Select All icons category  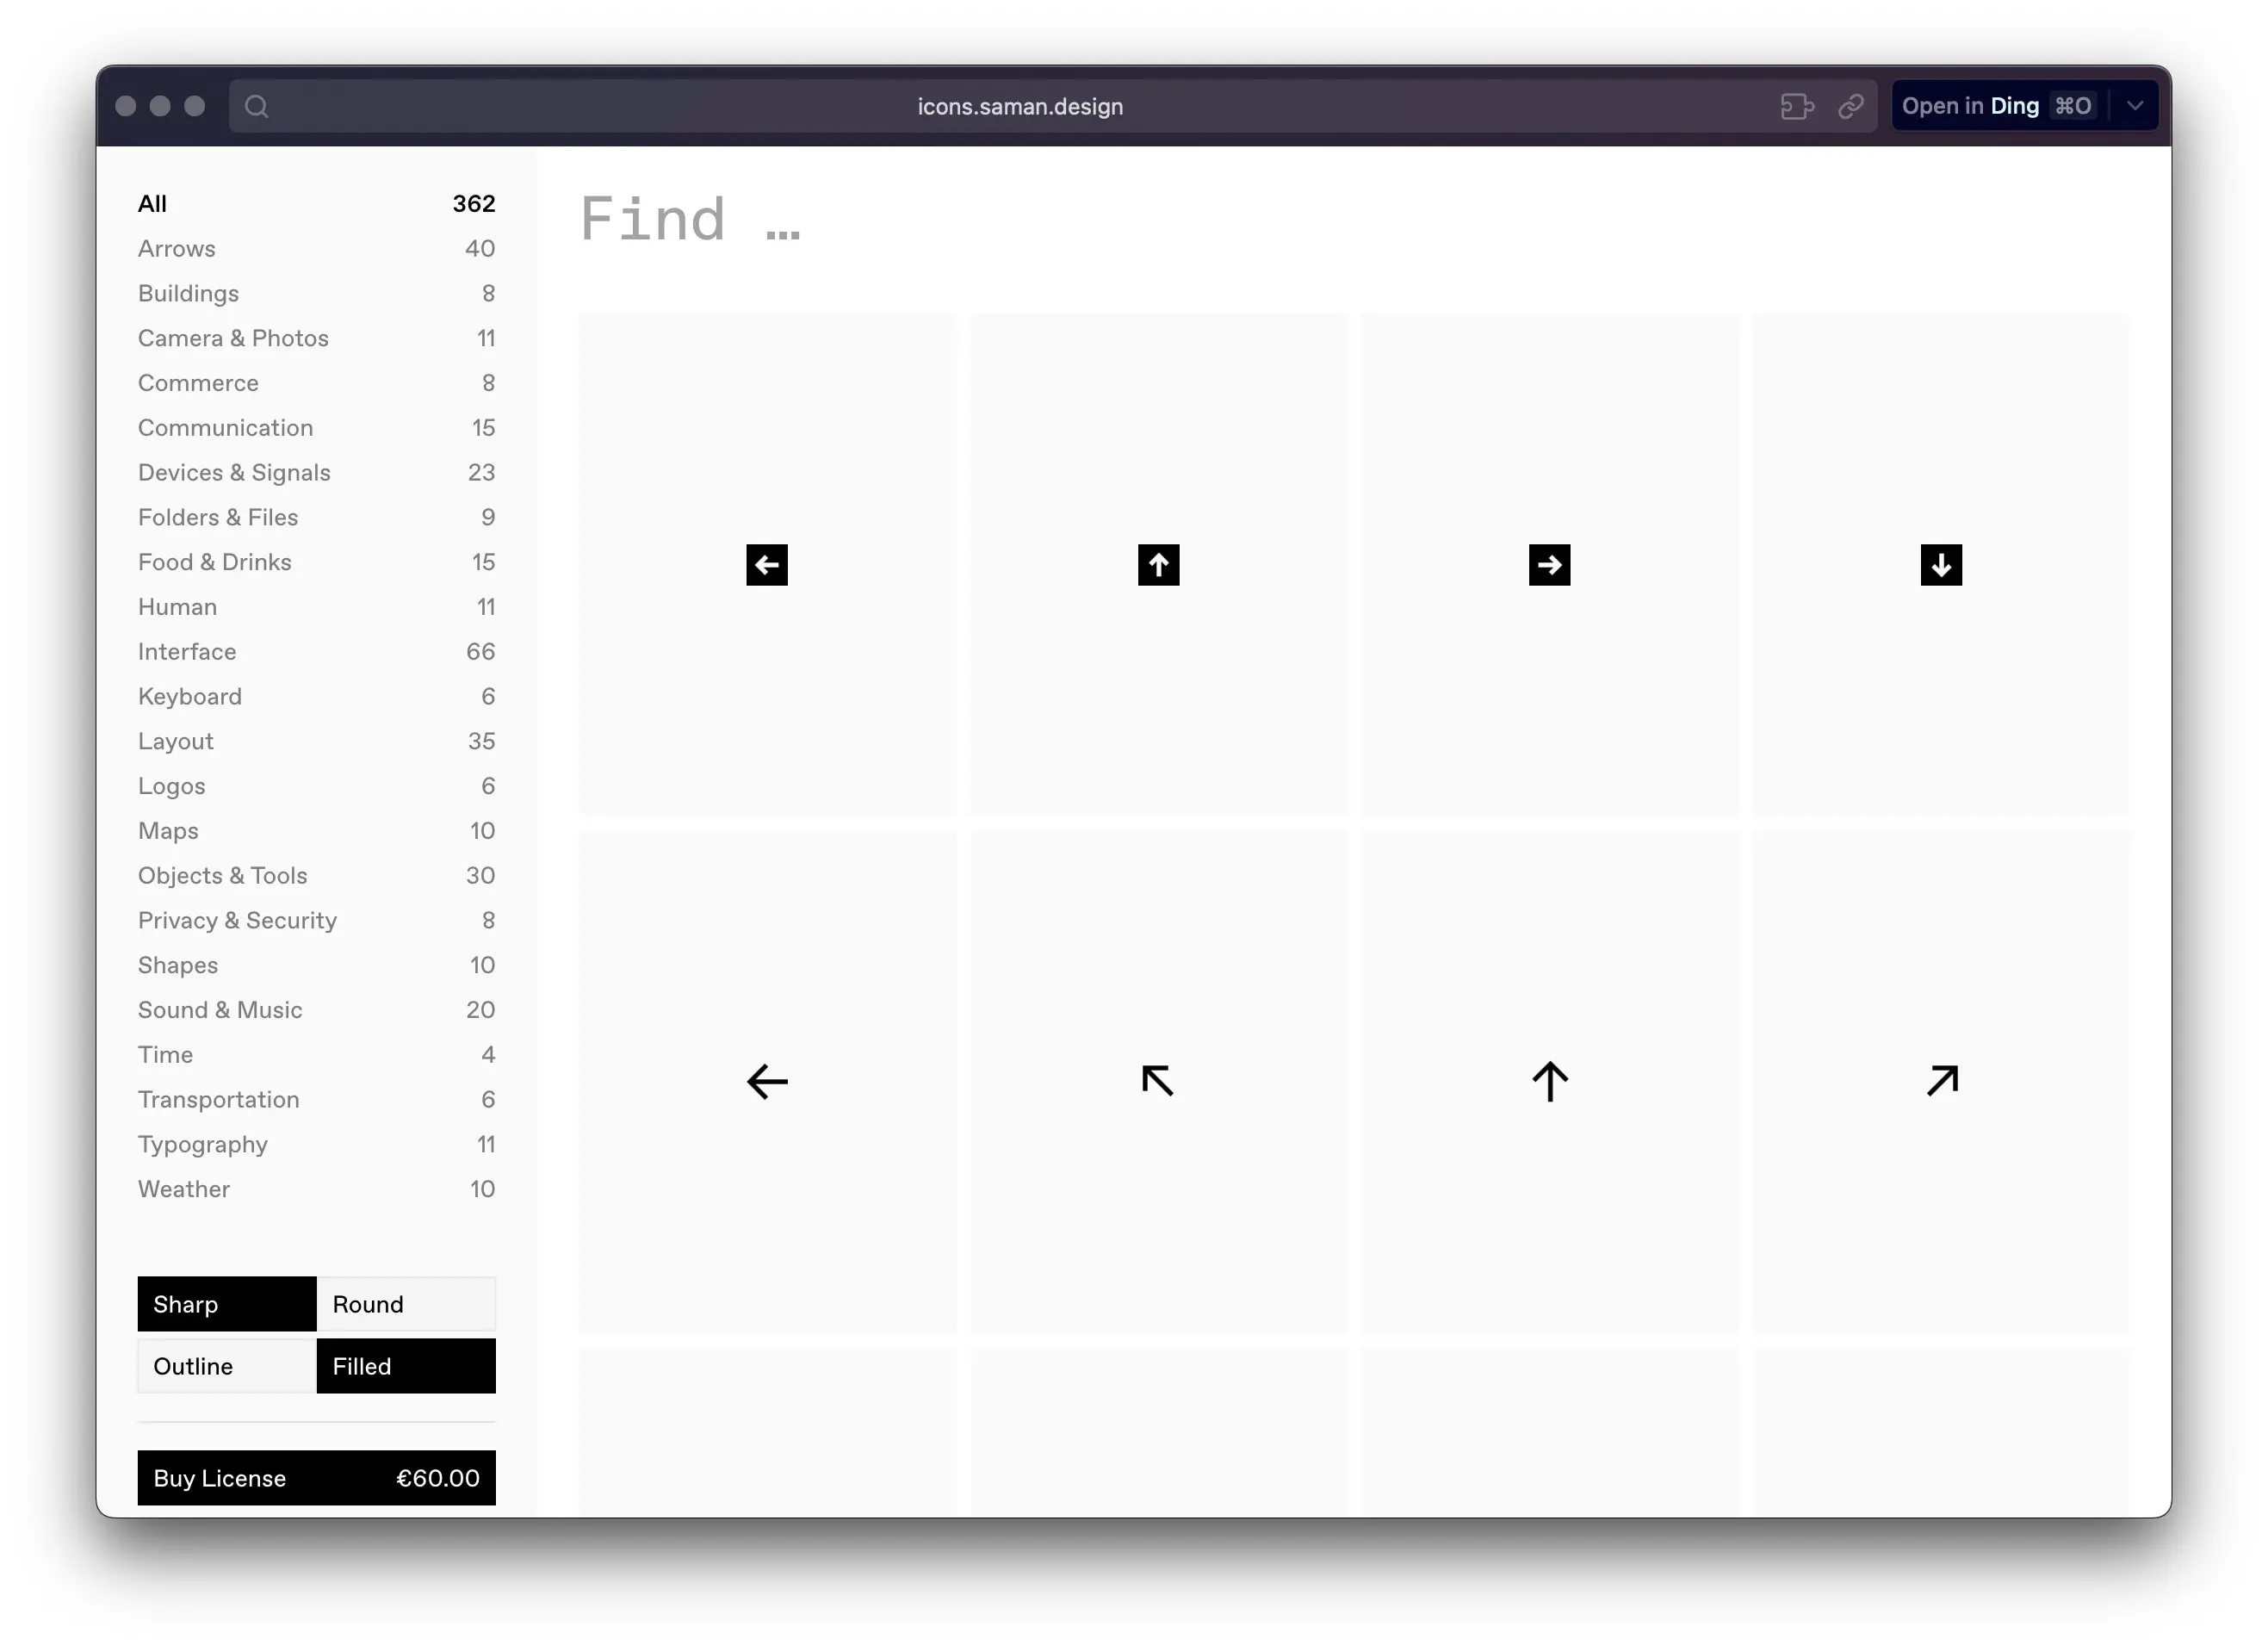152,202
